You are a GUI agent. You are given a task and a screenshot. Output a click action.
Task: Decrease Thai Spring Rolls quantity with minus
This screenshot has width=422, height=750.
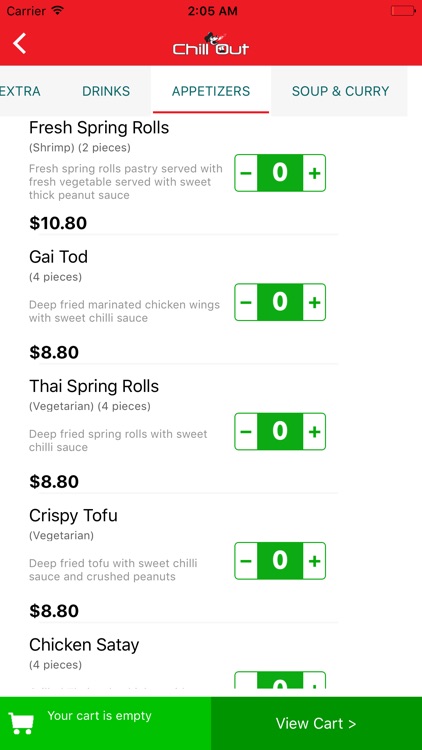(246, 431)
